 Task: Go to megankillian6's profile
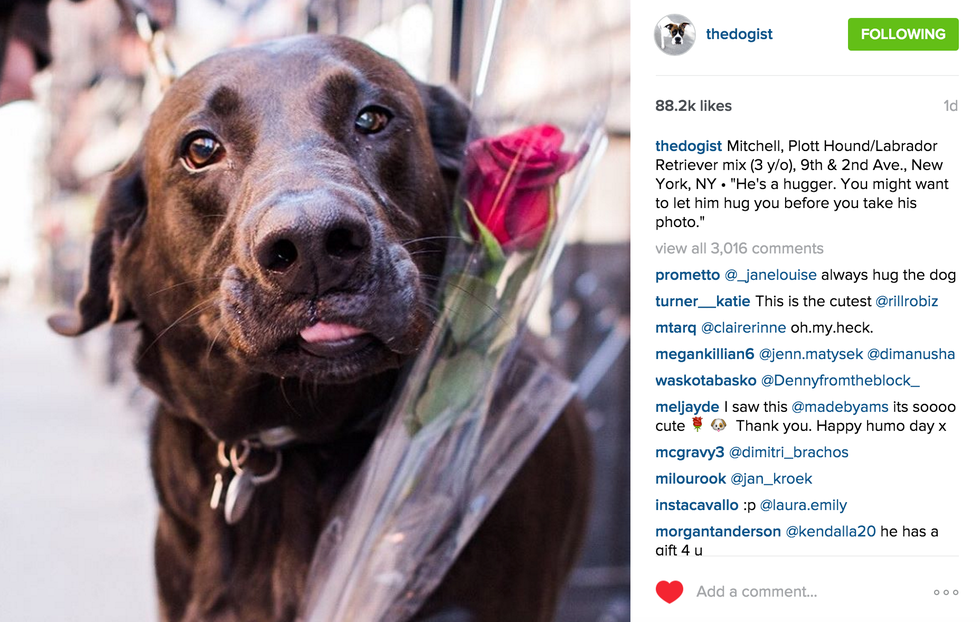coord(704,354)
